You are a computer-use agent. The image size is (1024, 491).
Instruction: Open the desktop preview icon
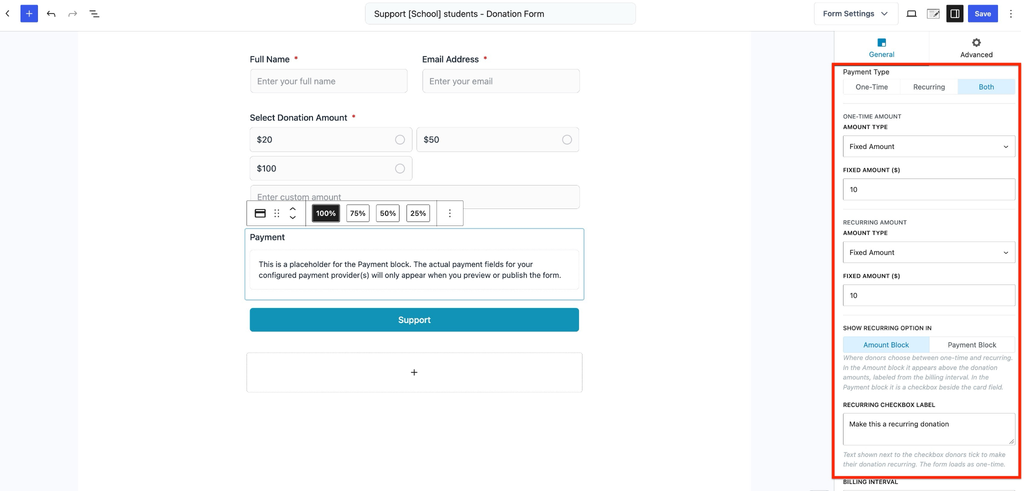(x=912, y=14)
